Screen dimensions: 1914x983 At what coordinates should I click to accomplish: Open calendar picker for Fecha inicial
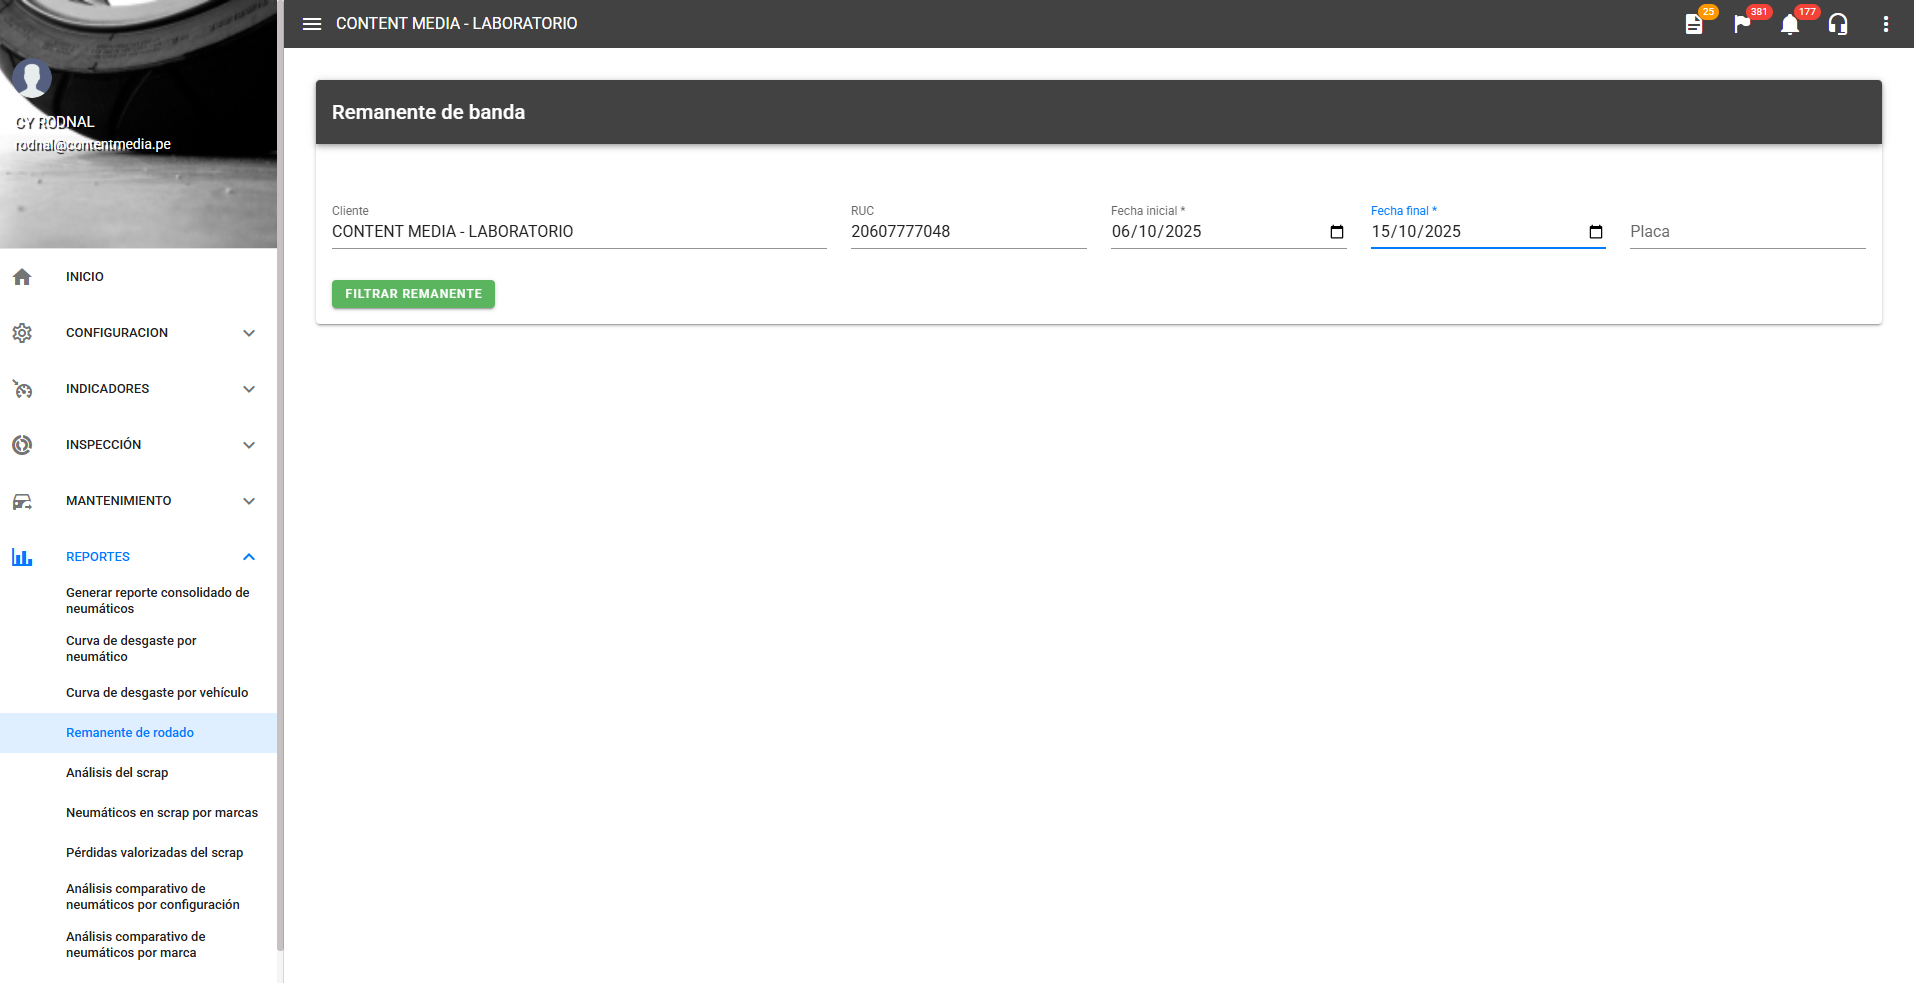1337,232
